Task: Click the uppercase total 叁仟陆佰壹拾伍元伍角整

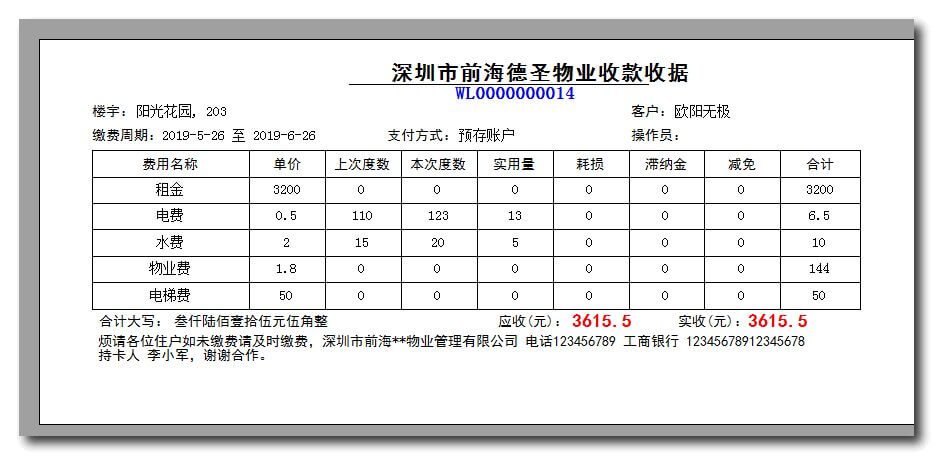Action: tap(251, 322)
